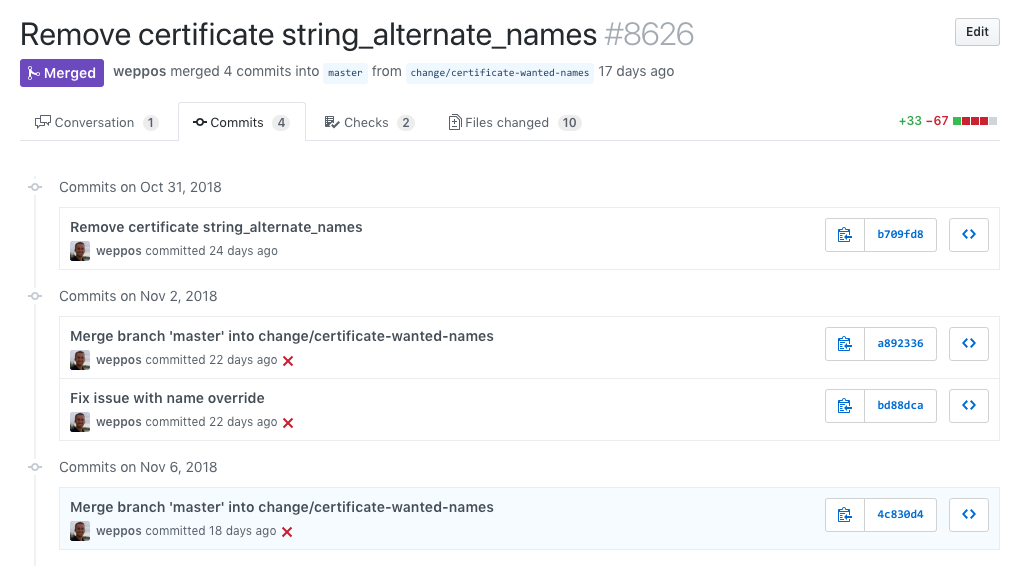The image size is (1024, 566).
Task: Open commit hash link b709fd8
Action: 900,234
